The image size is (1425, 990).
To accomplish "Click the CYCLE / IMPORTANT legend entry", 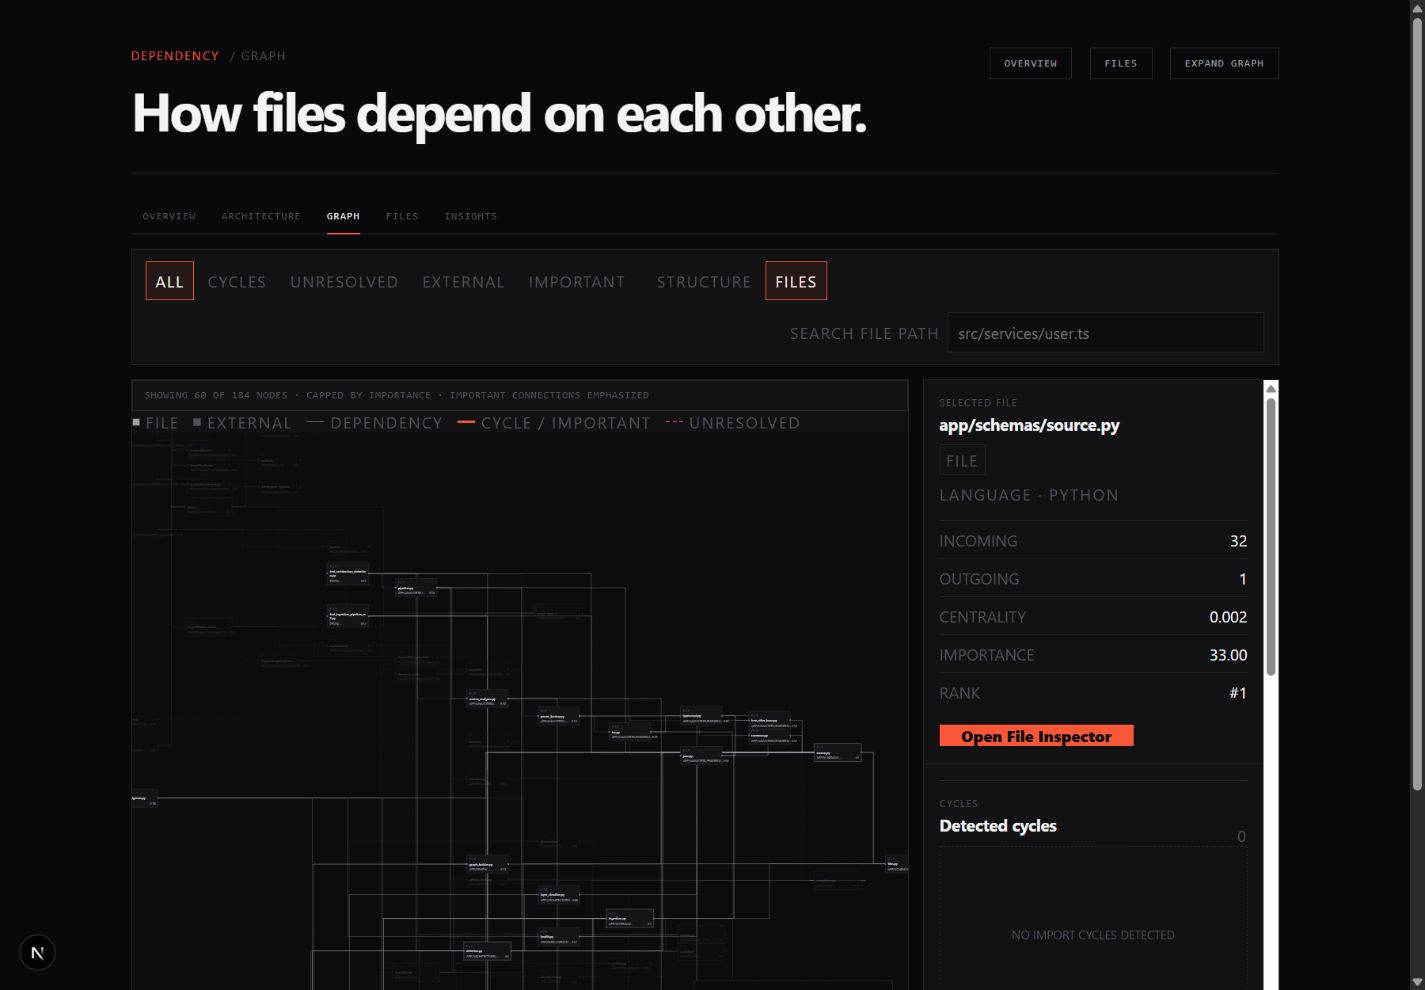I will tap(554, 423).
